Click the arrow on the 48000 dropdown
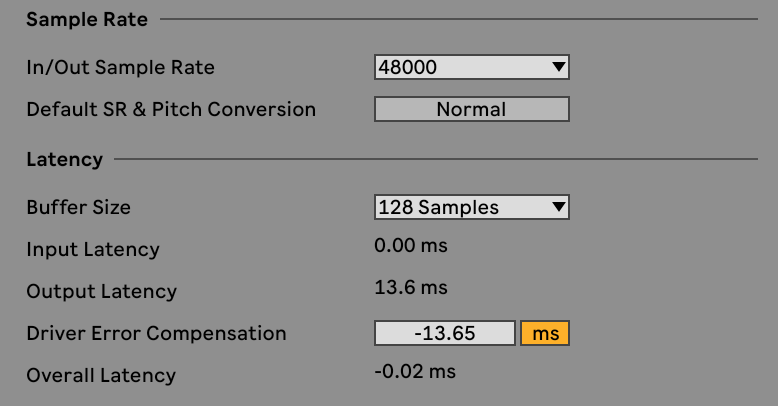 [558, 68]
